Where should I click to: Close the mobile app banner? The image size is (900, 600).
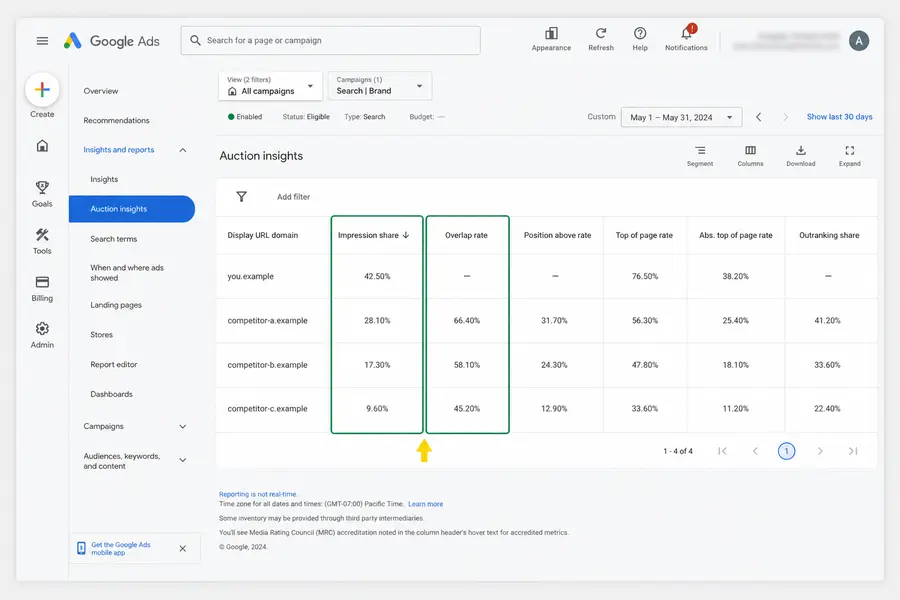click(183, 548)
